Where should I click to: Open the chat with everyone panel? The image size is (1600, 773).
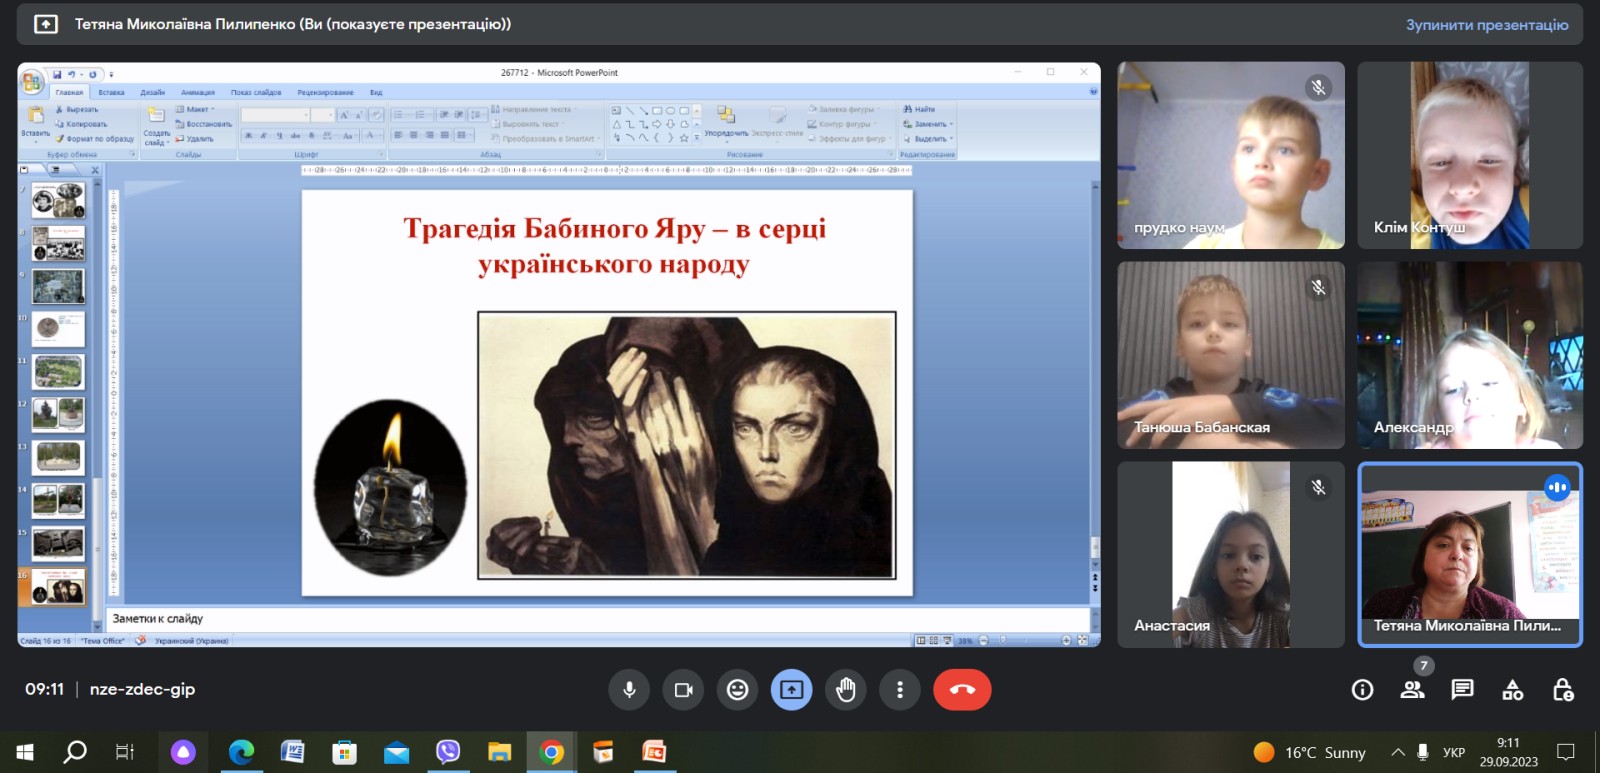click(1462, 689)
